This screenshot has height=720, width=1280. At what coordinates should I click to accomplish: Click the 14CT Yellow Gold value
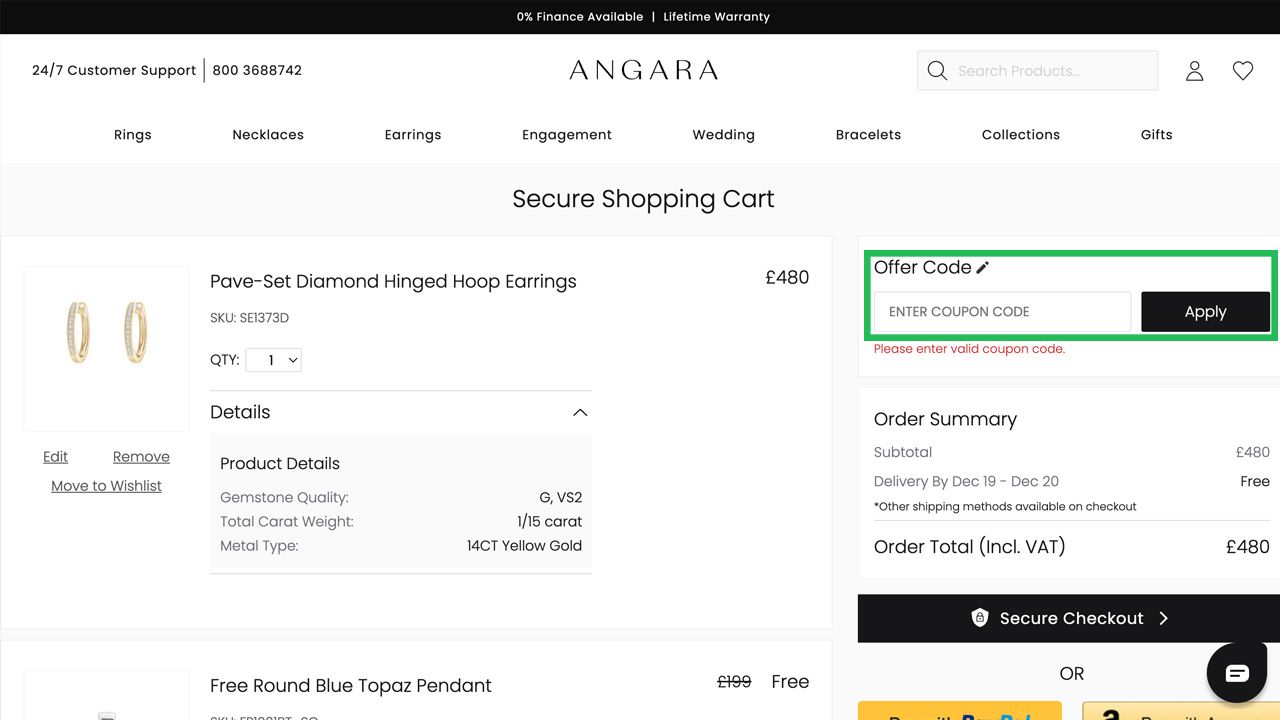pos(524,546)
